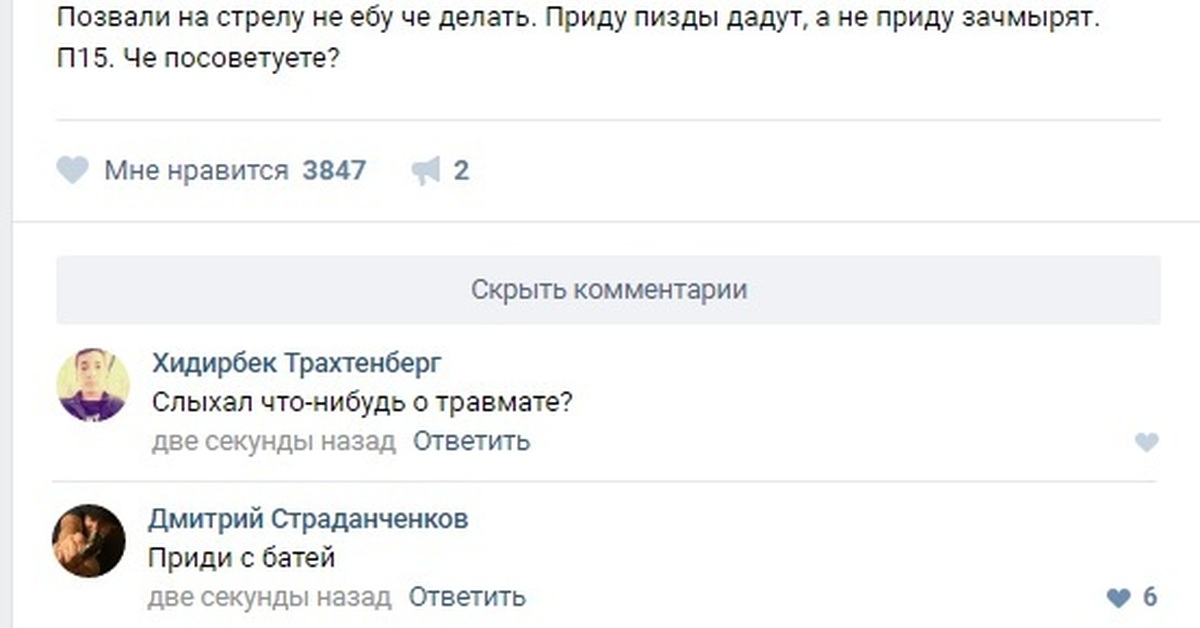Click the timestamp on Дмитрий's comment
The image size is (1200, 628).
tap(270, 597)
